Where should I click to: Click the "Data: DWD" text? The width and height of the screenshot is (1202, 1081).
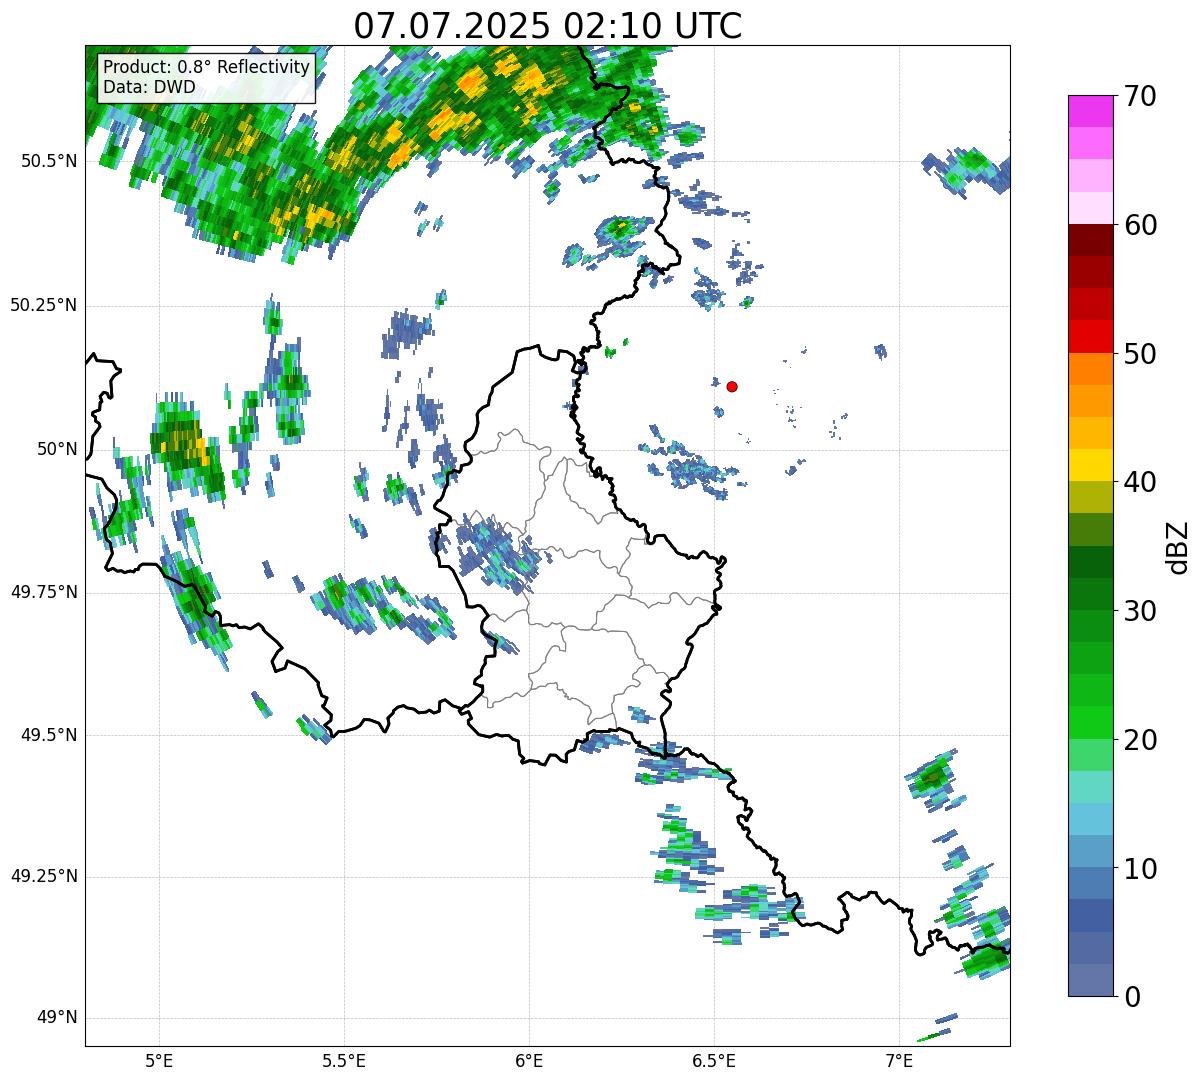[x=149, y=87]
